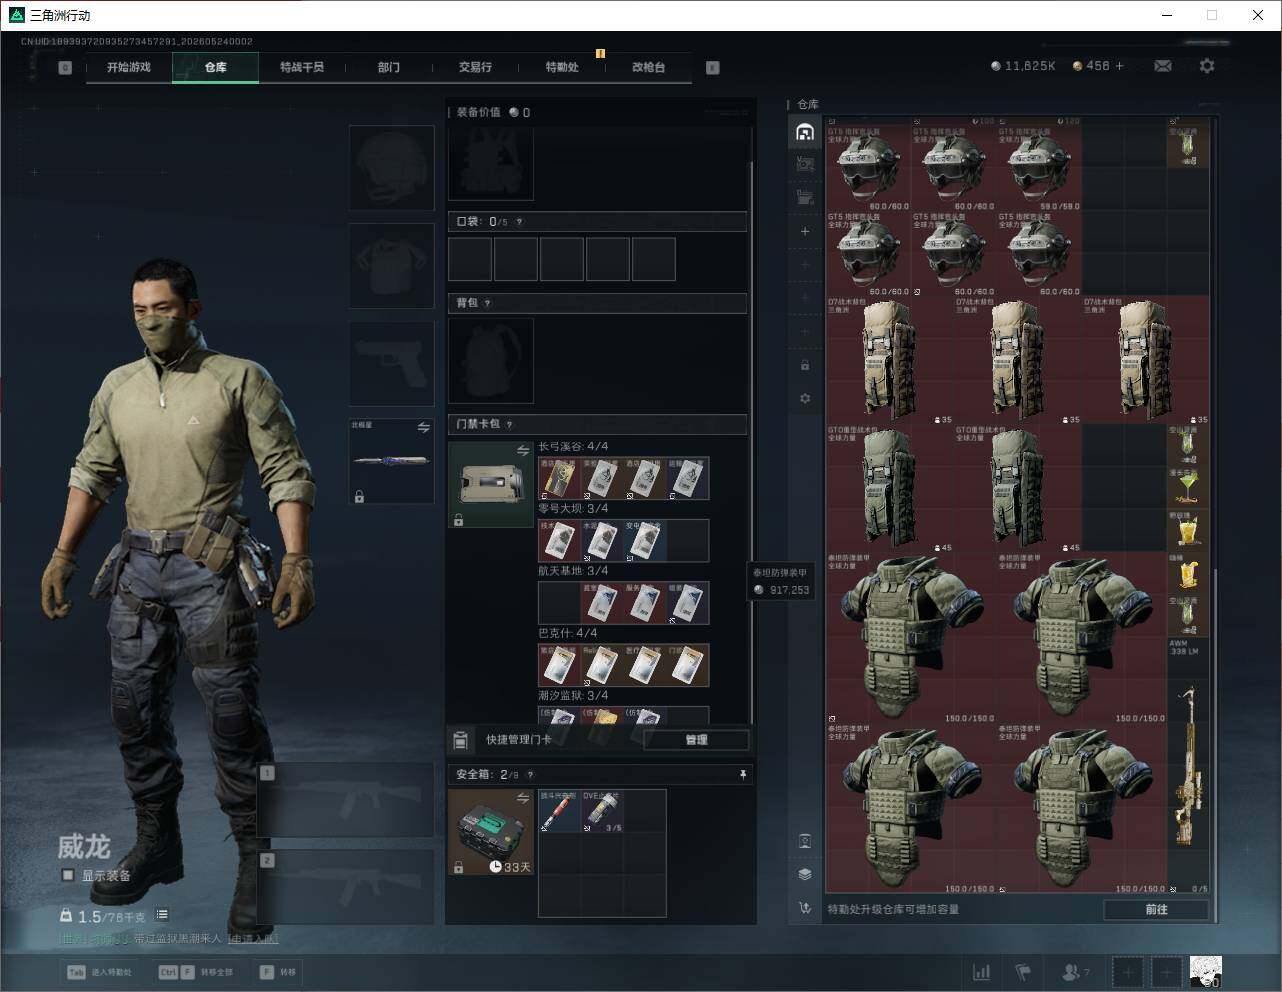Select the access card case thumbnail
This screenshot has width=1282, height=992.
(x=491, y=485)
